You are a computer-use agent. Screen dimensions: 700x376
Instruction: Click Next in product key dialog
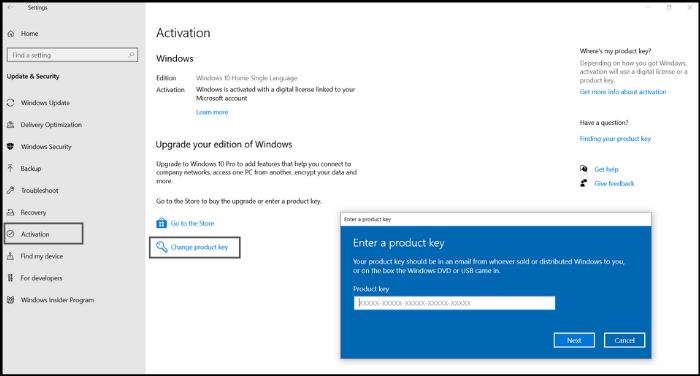[574, 340]
